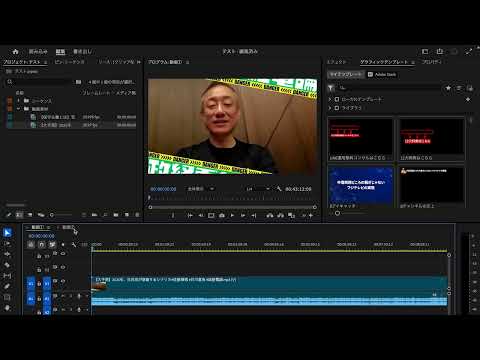This screenshot has width=480, height=360.
Task: Click the Extract button in program monitor
Action: pos(280,216)
